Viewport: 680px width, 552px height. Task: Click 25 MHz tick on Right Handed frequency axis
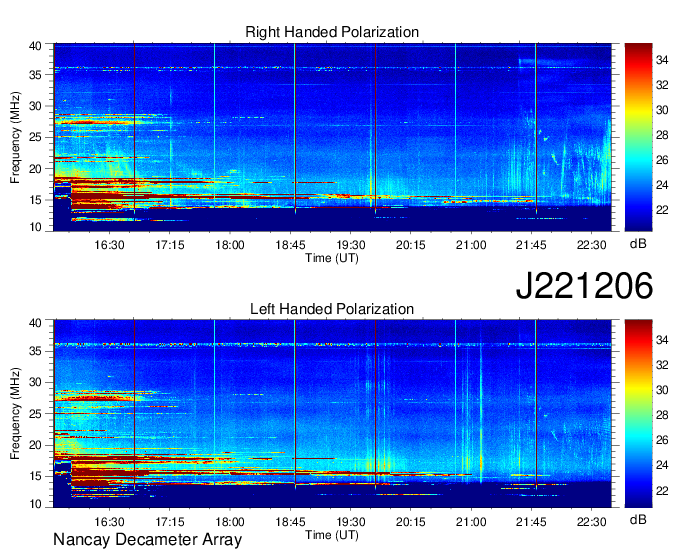(35, 137)
